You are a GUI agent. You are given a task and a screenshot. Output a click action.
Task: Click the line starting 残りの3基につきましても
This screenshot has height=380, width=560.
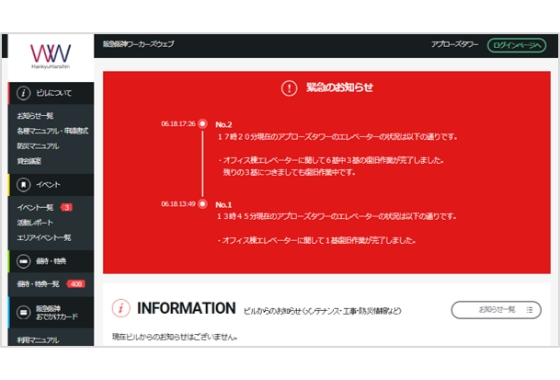(289, 172)
